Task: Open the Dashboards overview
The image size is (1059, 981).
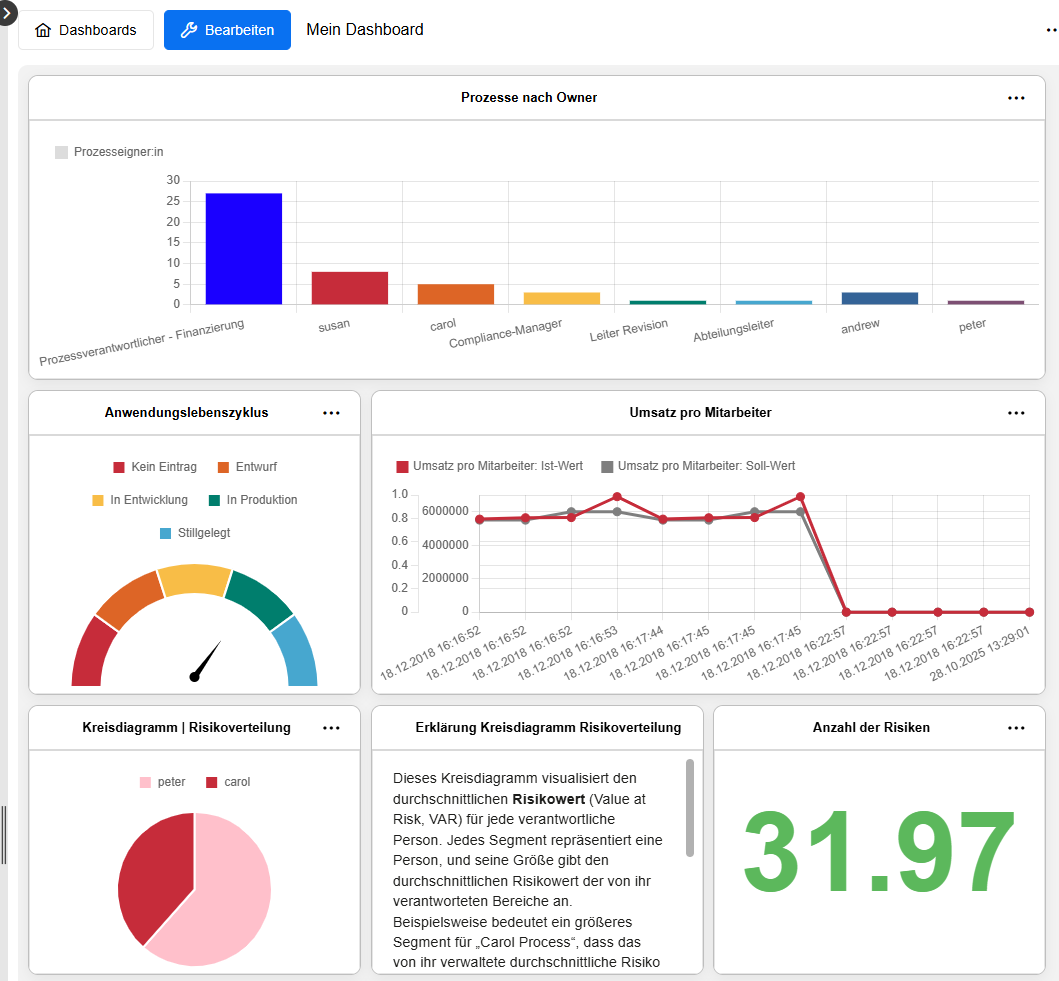Action: [85, 29]
